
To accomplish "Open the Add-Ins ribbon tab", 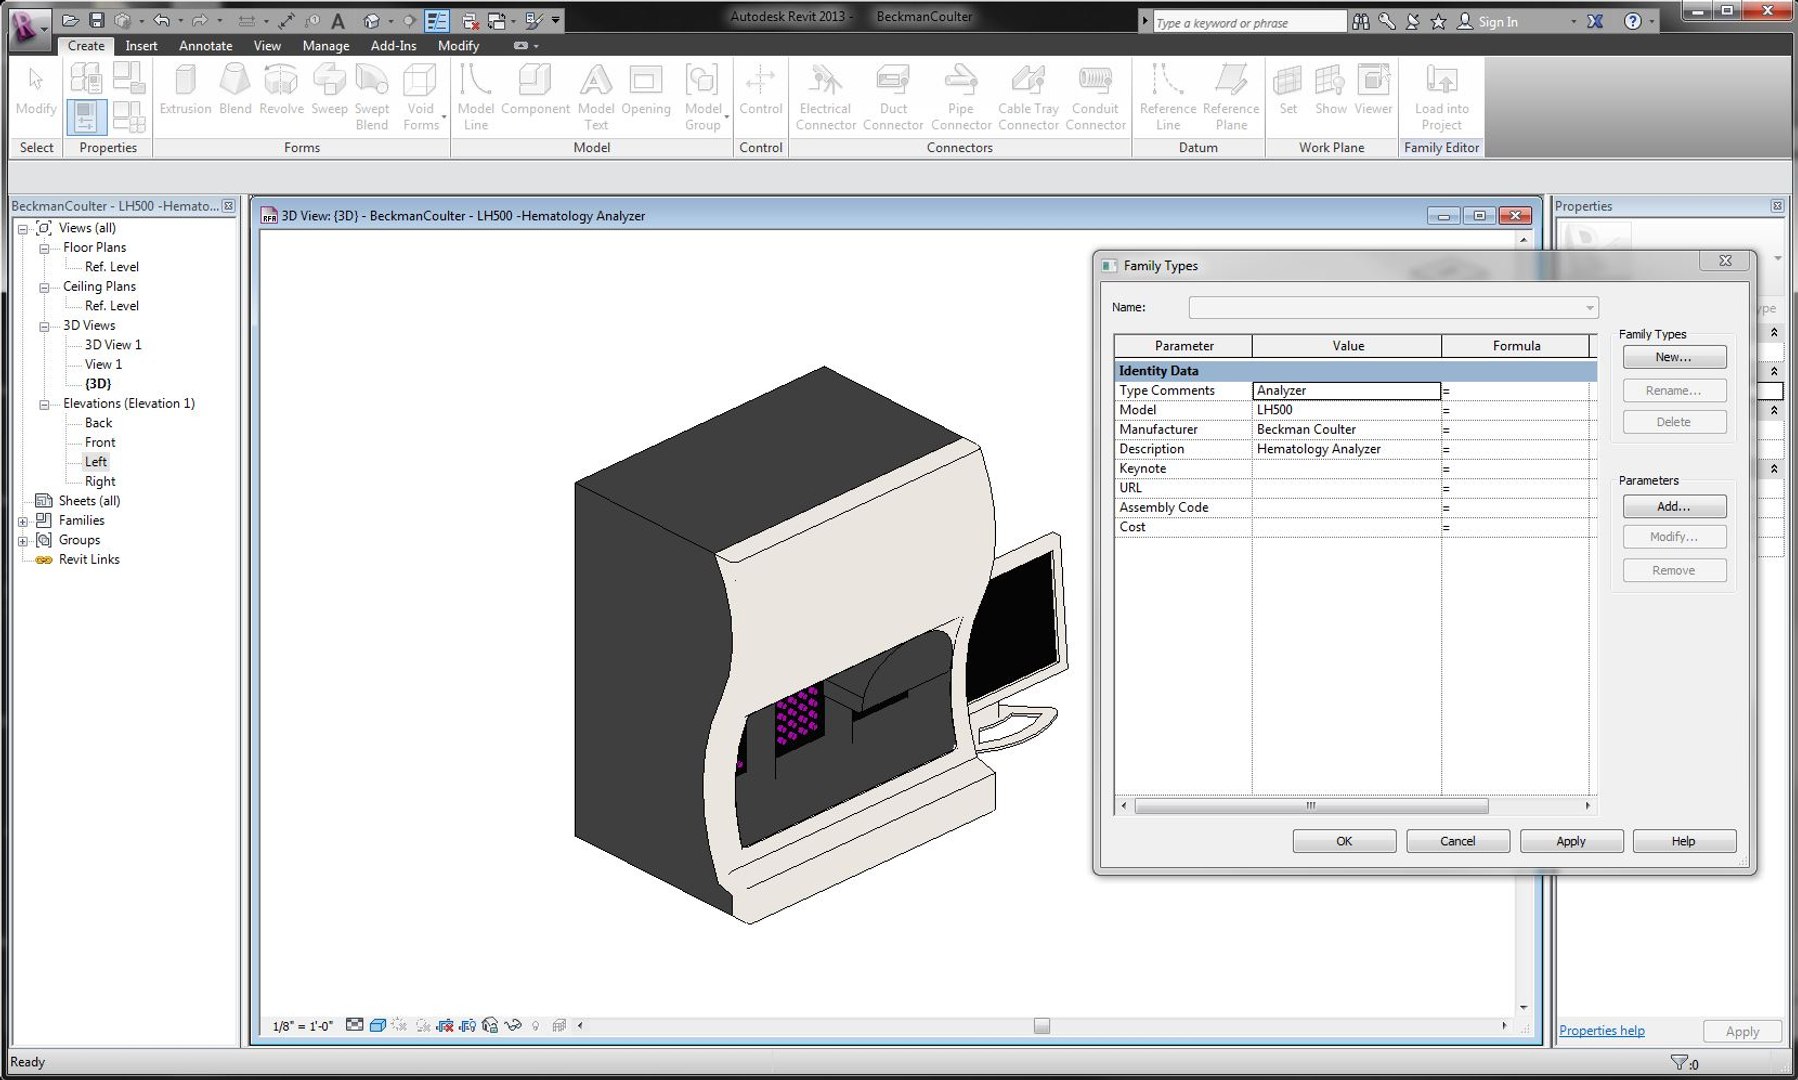I will (x=393, y=45).
